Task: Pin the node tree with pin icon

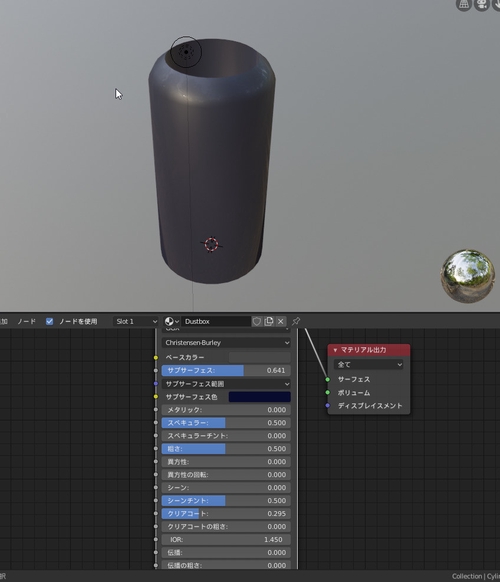Action: point(296,321)
